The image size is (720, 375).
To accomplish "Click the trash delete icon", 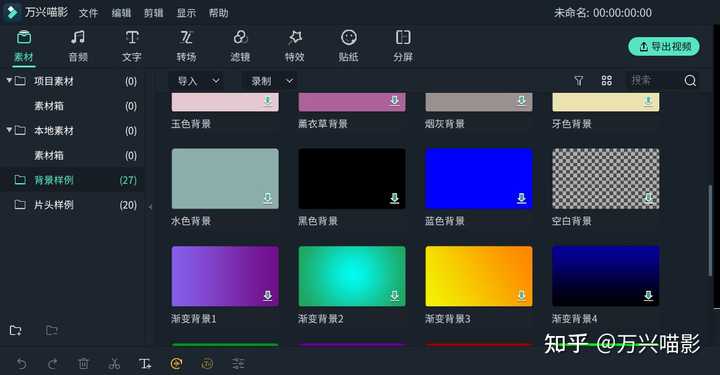I will pyautogui.click(x=83, y=364).
